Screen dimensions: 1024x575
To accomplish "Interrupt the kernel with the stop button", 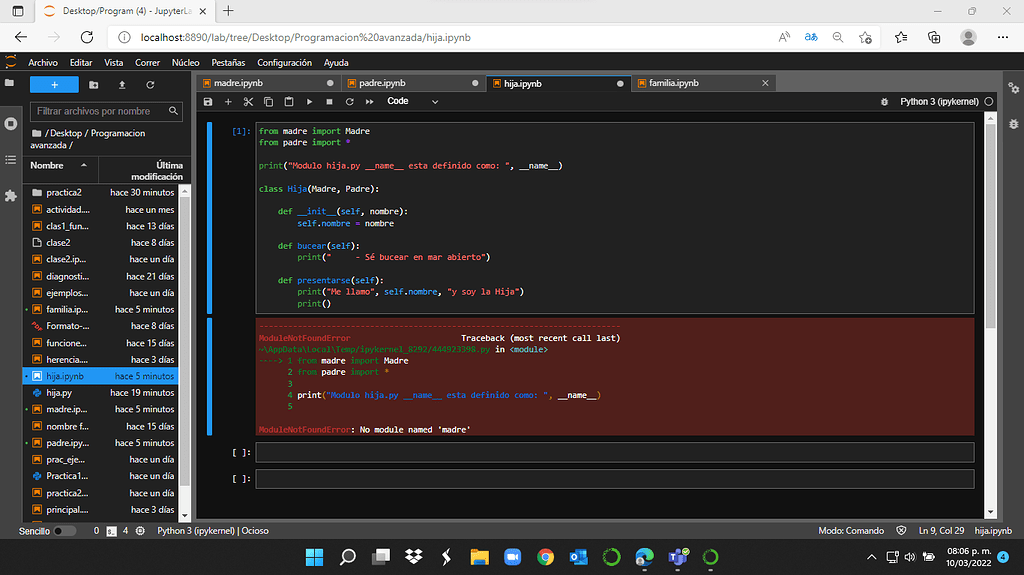I will point(329,102).
